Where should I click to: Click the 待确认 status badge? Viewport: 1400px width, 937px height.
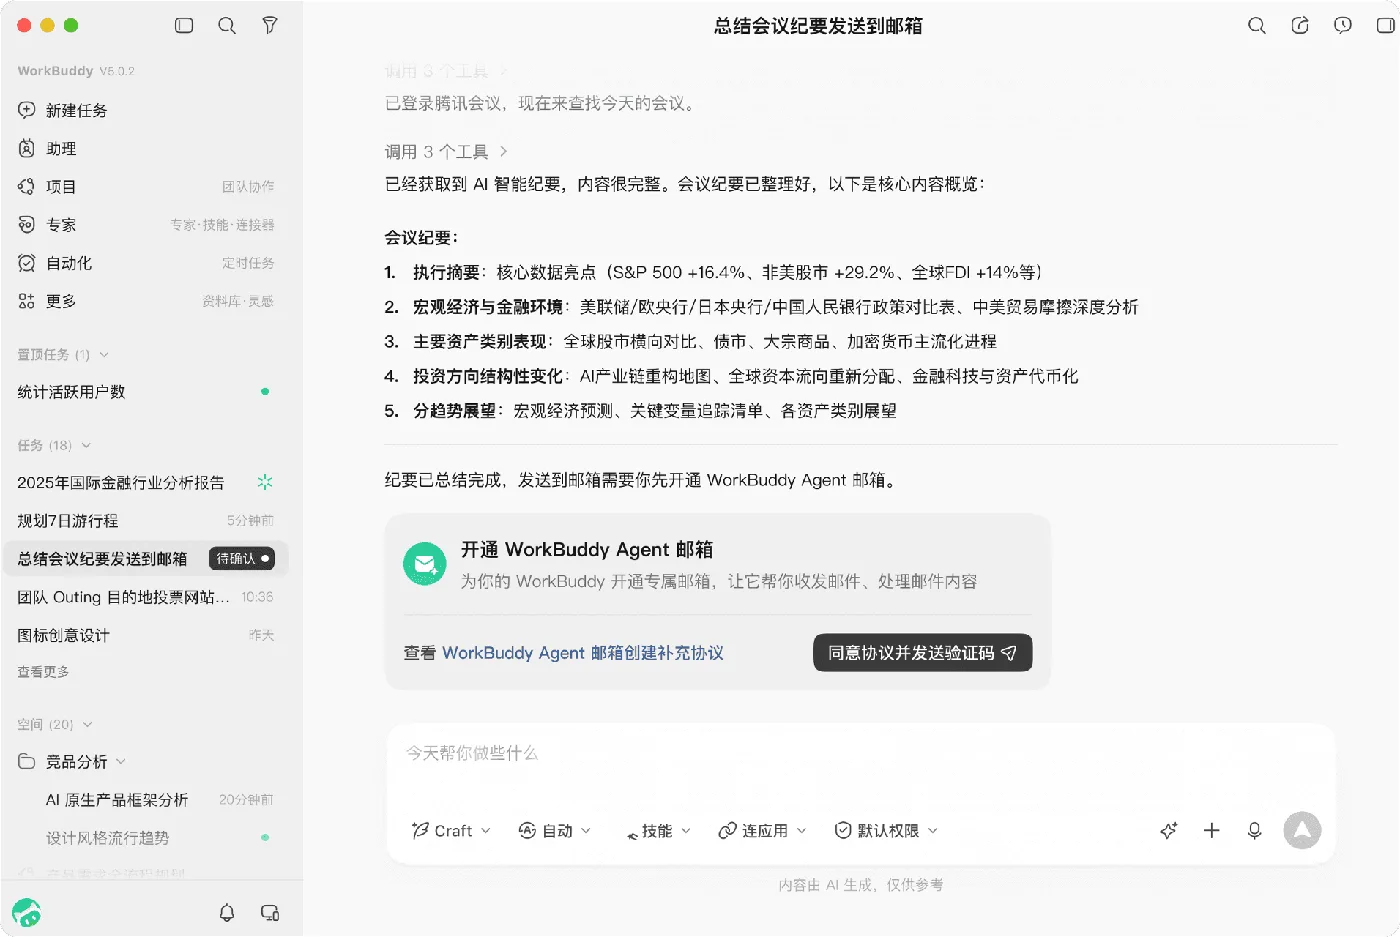pos(242,558)
